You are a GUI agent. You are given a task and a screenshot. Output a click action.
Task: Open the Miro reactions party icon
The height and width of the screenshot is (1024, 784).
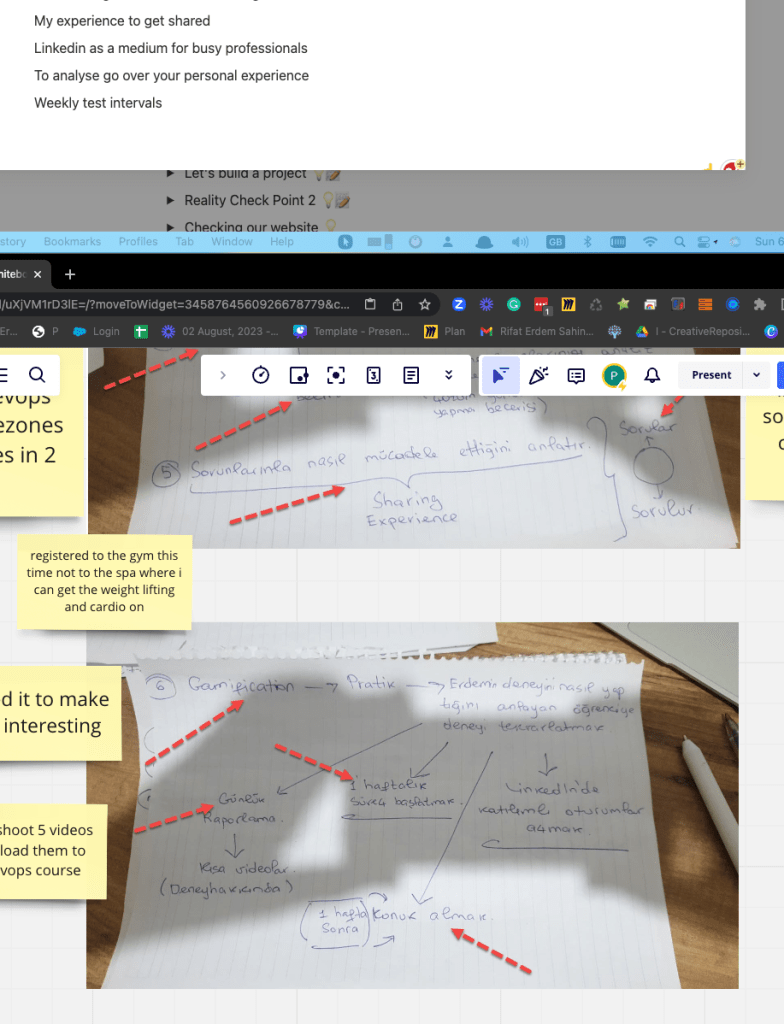click(538, 375)
